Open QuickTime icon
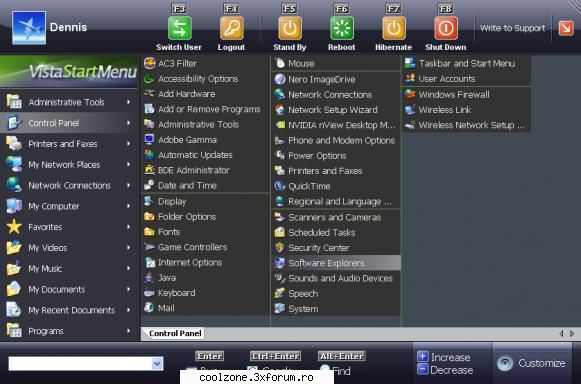This screenshot has width=581, height=384. click(x=280, y=186)
